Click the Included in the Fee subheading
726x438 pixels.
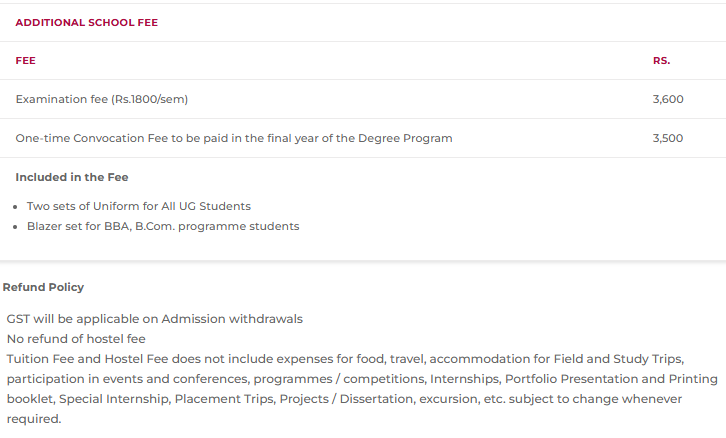pos(72,177)
